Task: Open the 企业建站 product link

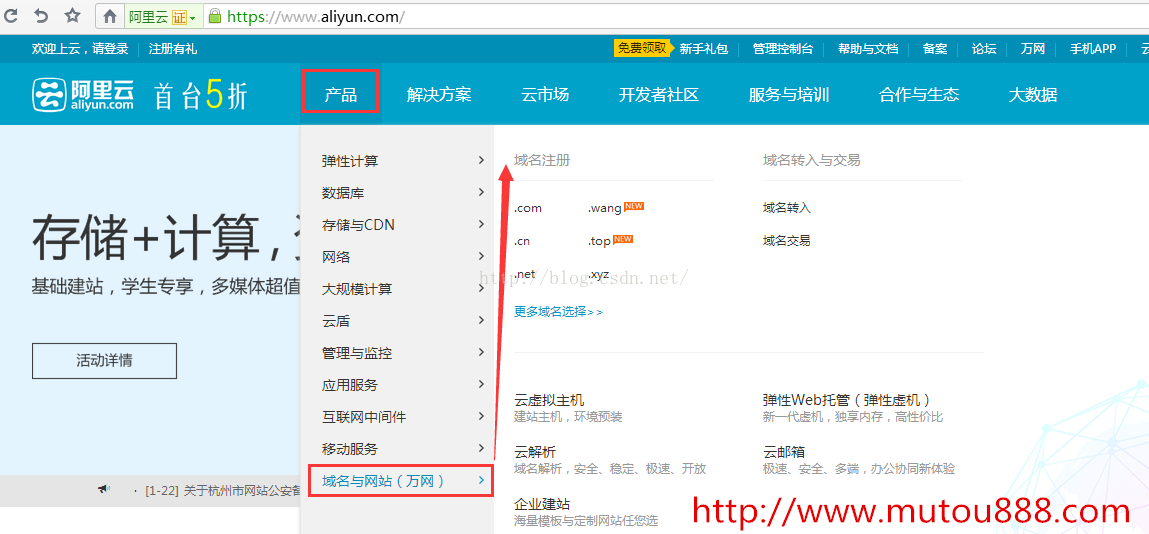Action: tap(542, 504)
